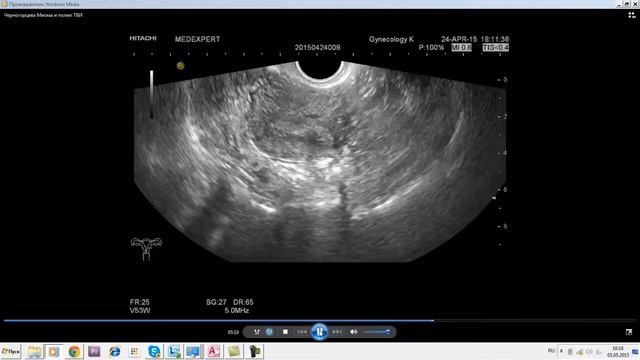Mute the player volume

(x=353, y=332)
